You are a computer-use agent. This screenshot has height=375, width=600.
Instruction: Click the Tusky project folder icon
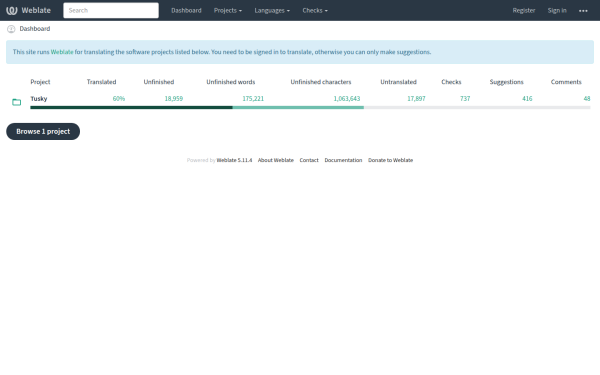point(16,102)
